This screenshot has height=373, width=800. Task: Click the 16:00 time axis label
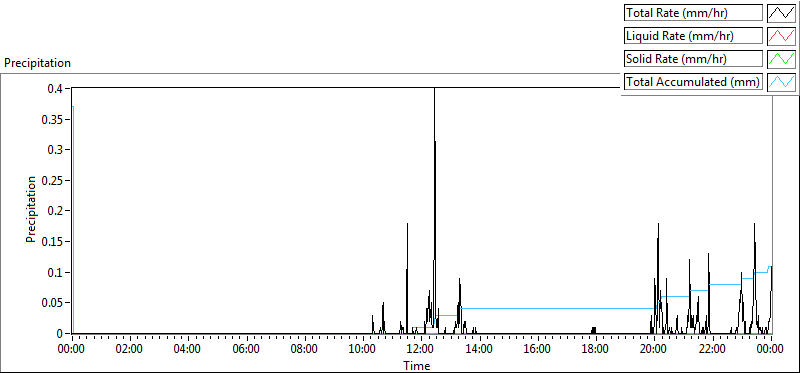(537, 350)
